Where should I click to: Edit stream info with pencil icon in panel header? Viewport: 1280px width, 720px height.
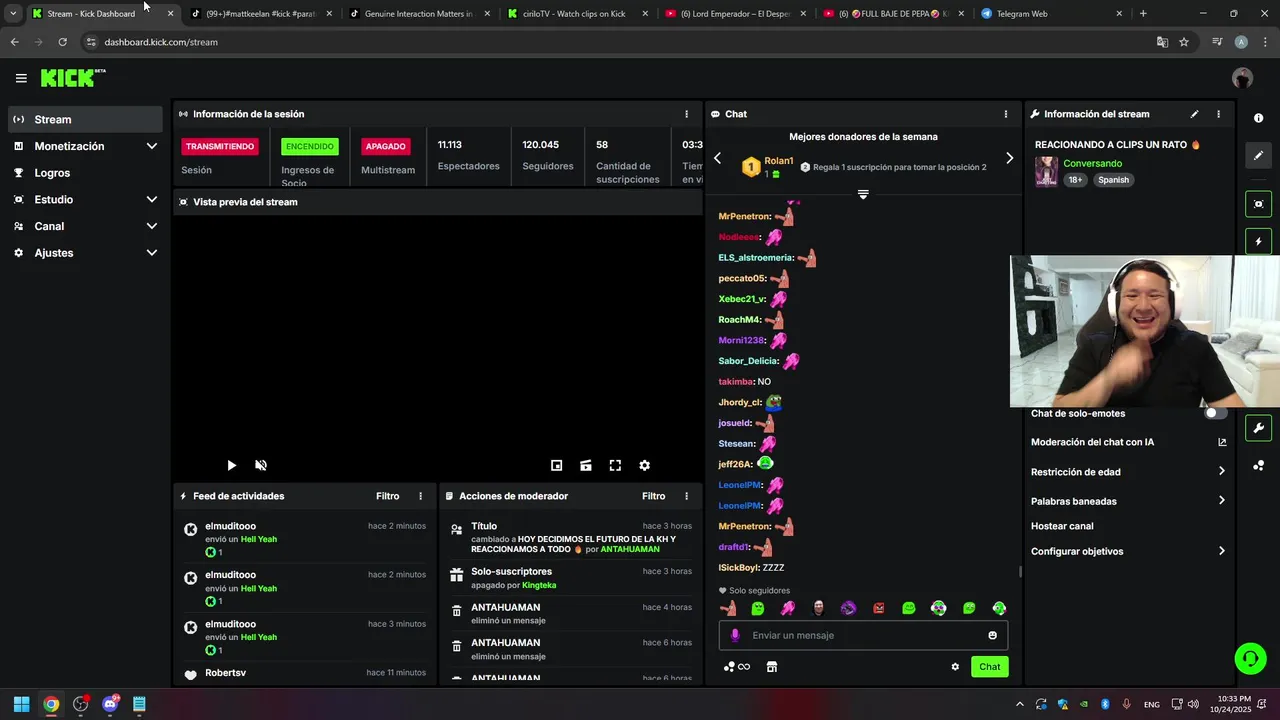(x=1194, y=114)
